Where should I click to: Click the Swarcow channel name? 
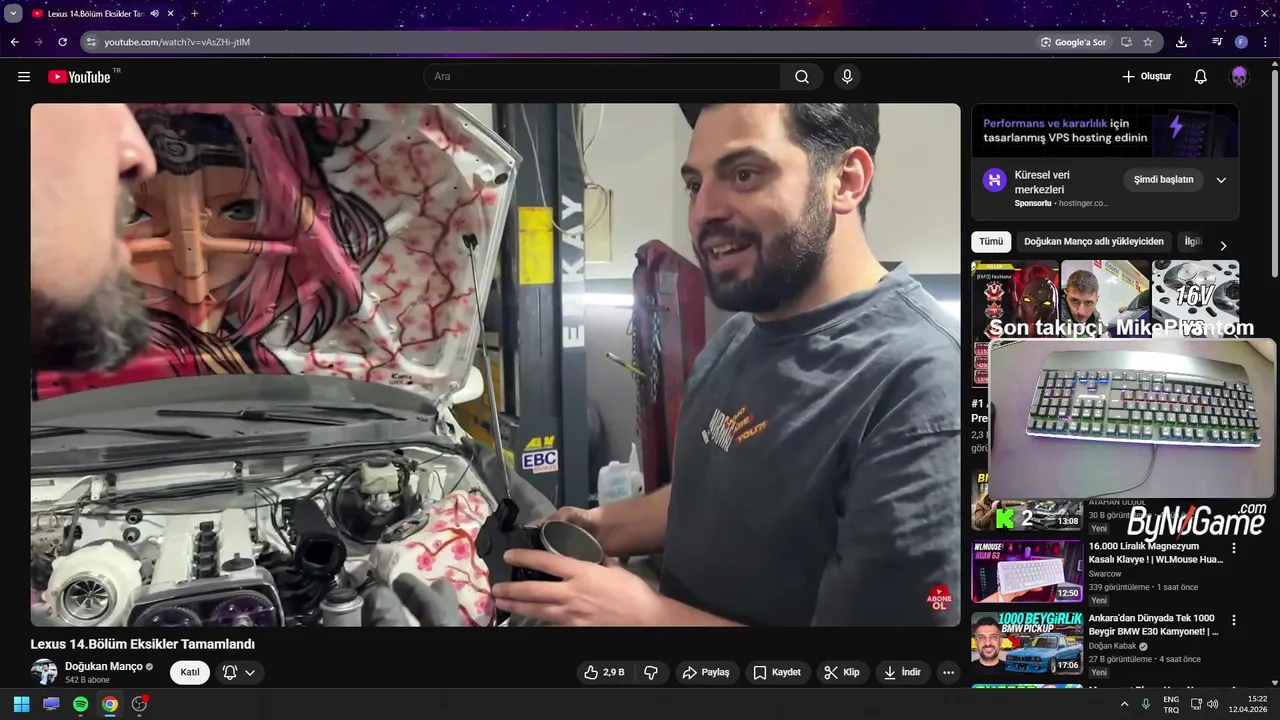pyautogui.click(x=1105, y=574)
